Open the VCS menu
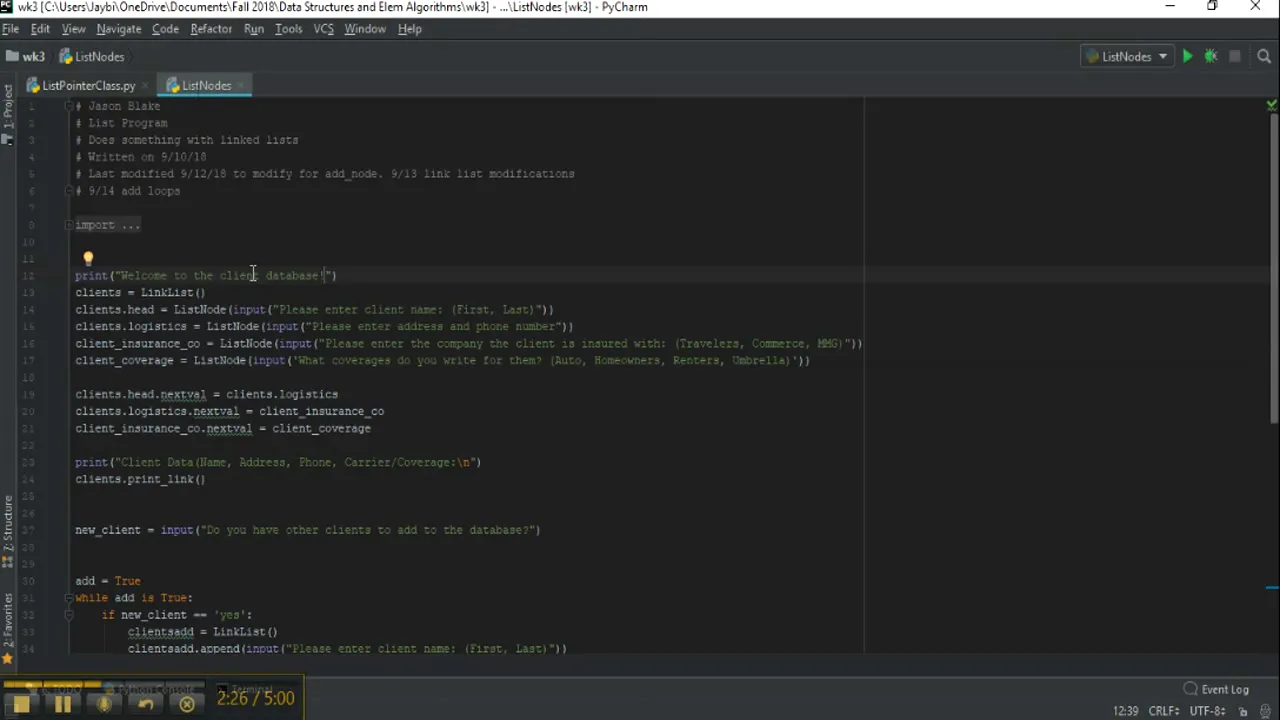The height and width of the screenshot is (720, 1280). coord(323,29)
